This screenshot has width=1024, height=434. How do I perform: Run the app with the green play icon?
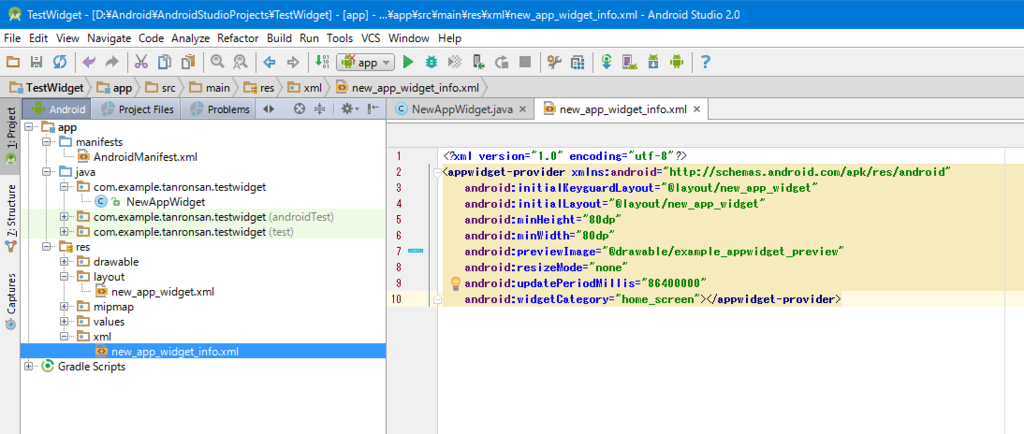(x=408, y=63)
